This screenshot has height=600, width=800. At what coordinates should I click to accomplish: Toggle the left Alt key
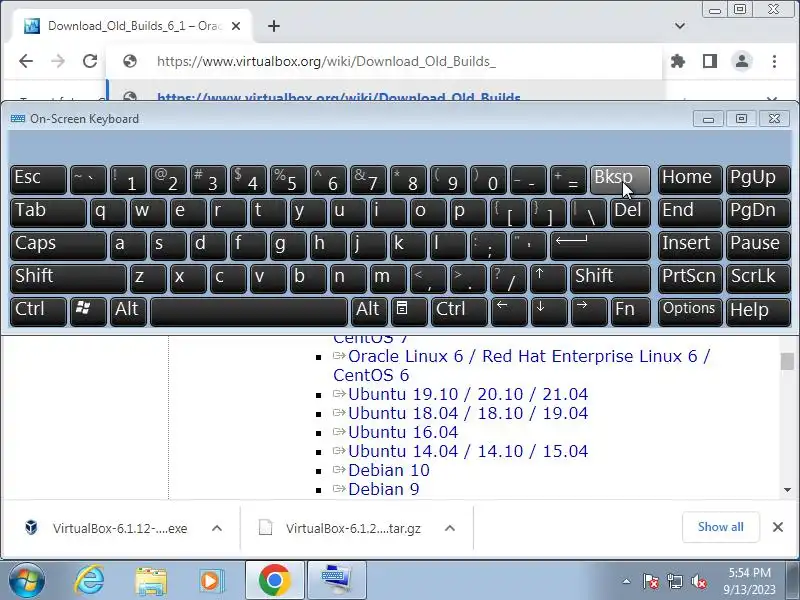tap(129, 311)
